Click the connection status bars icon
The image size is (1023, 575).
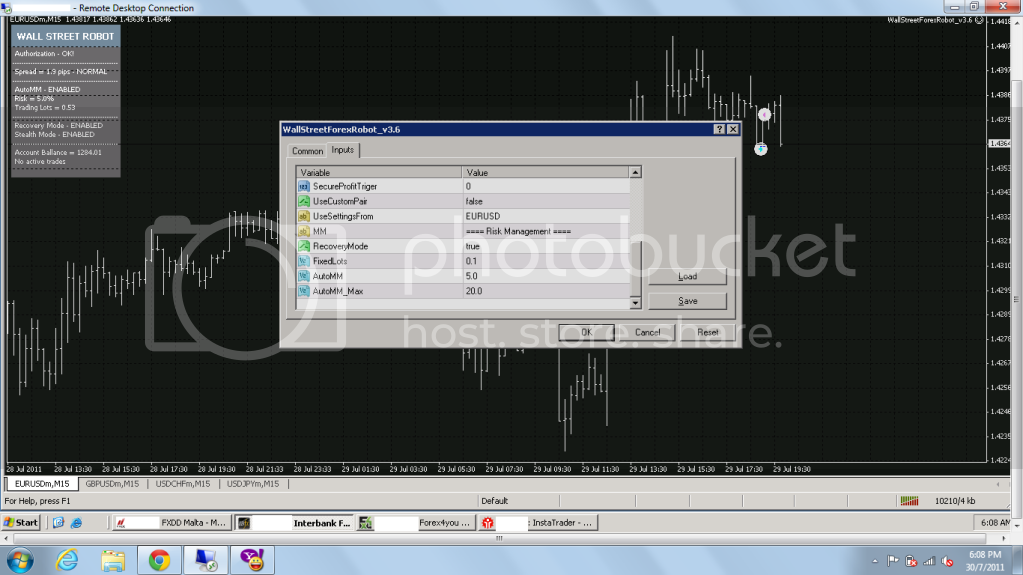(x=909, y=501)
